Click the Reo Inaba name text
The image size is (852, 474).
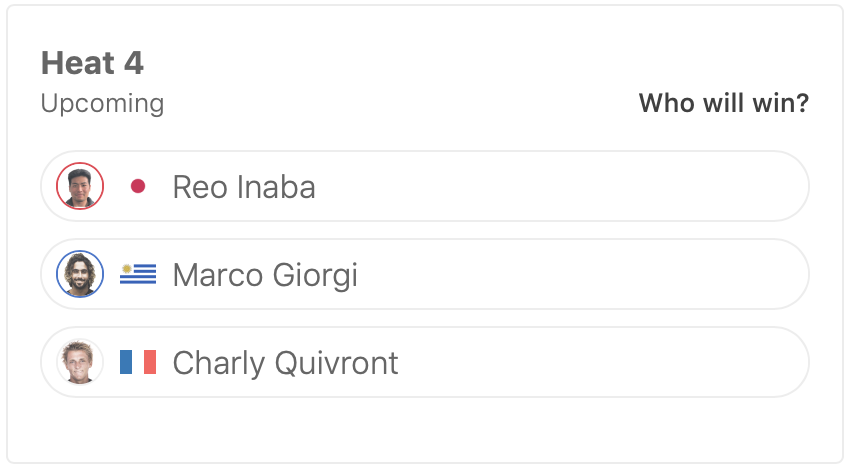click(244, 187)
